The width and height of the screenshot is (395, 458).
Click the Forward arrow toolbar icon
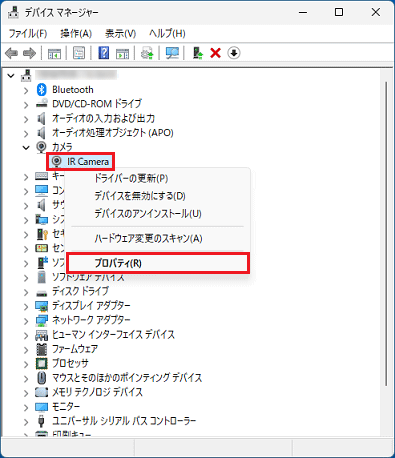click(x=29, y=53)
